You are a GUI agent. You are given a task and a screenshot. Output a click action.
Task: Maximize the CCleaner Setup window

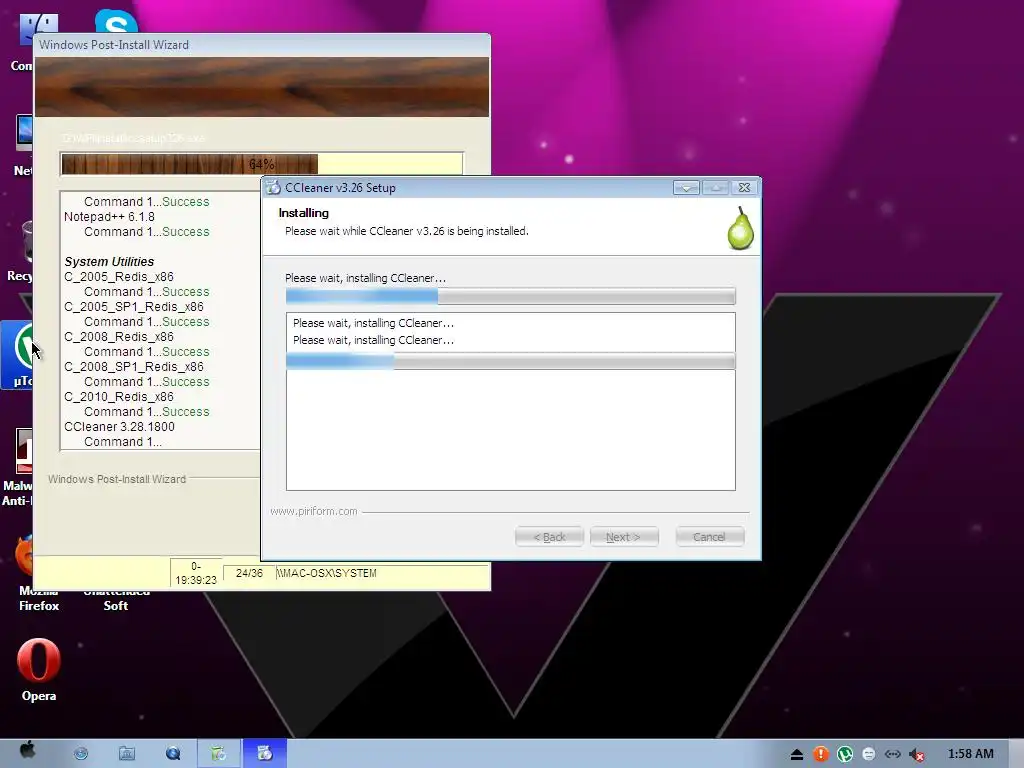pyautogui.click(x=716, y=187)
